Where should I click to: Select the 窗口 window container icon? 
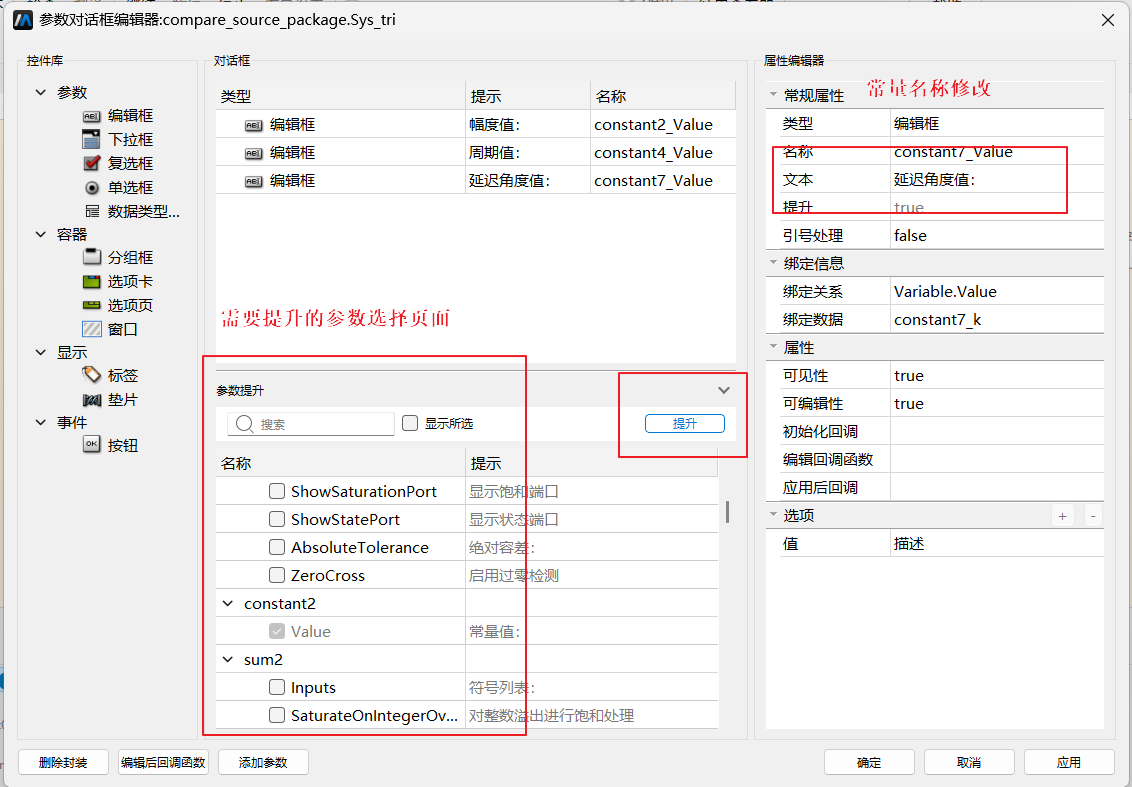click(92, 329)
